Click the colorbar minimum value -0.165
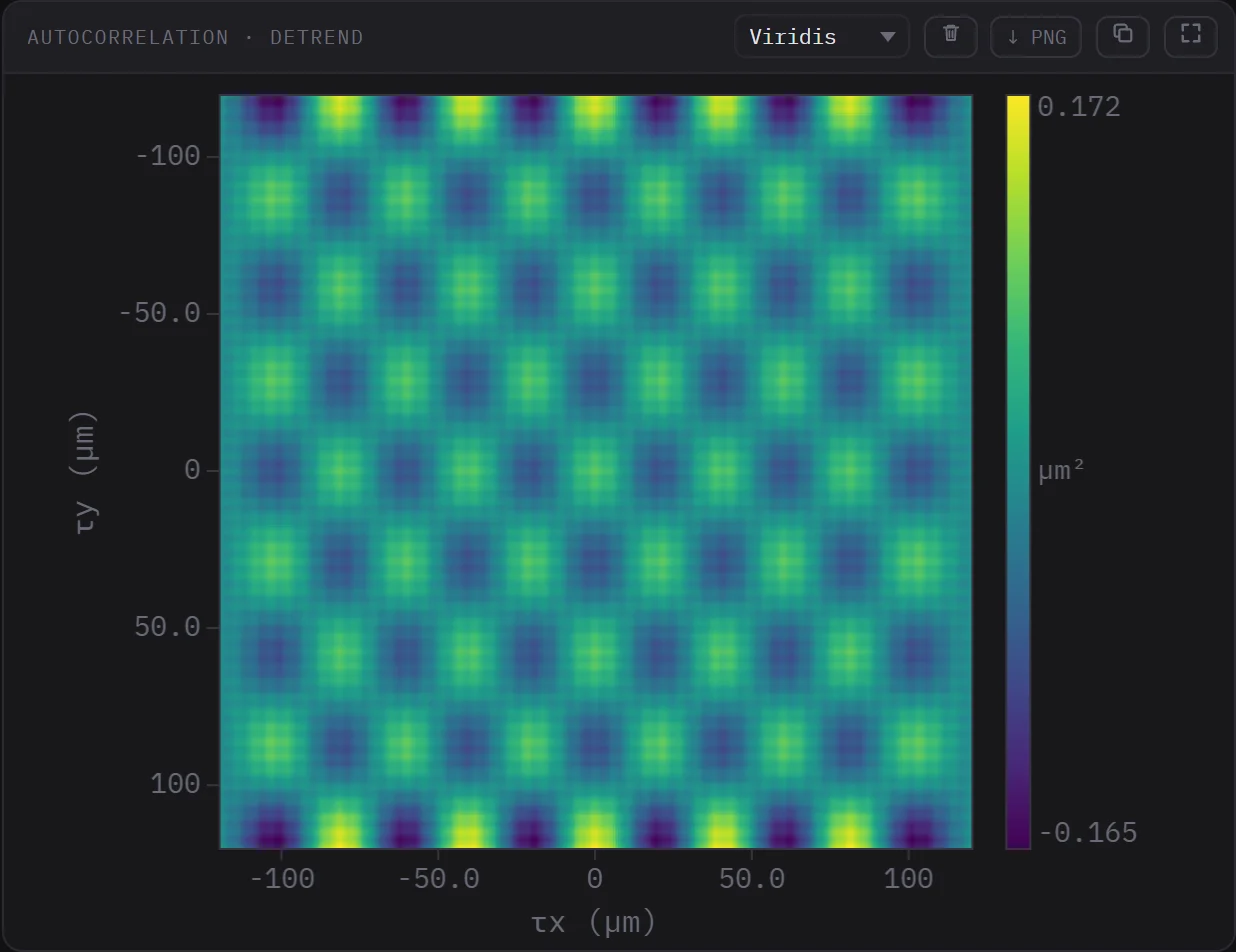This screenshot has height=952, width=1236. (1088, 833)
